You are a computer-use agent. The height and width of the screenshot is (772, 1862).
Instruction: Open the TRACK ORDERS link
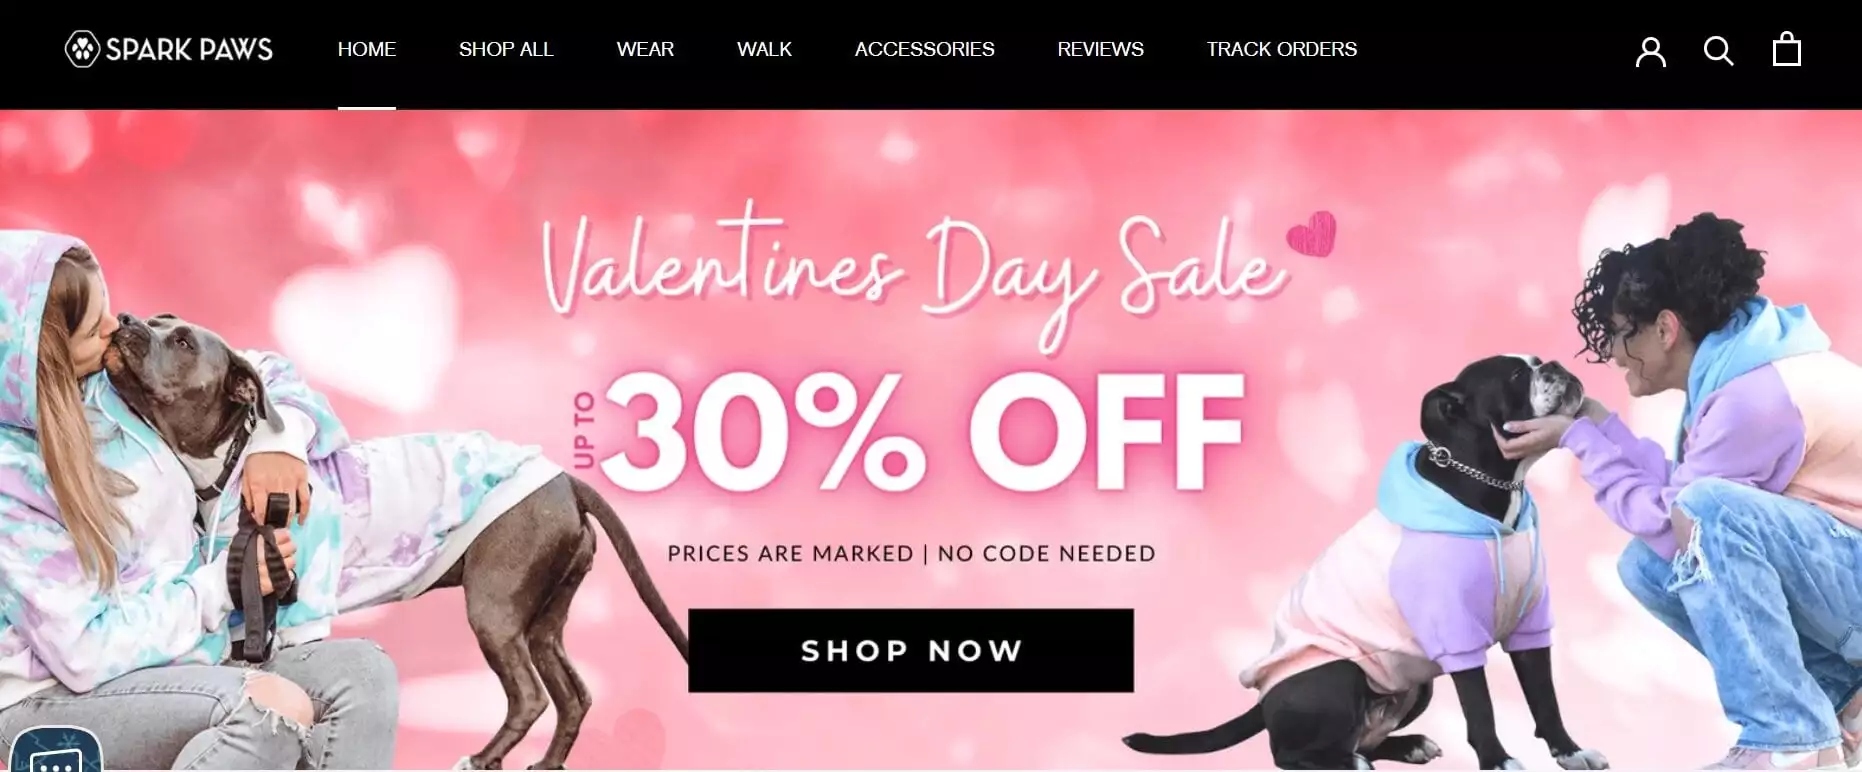(x=1282, y=49)
